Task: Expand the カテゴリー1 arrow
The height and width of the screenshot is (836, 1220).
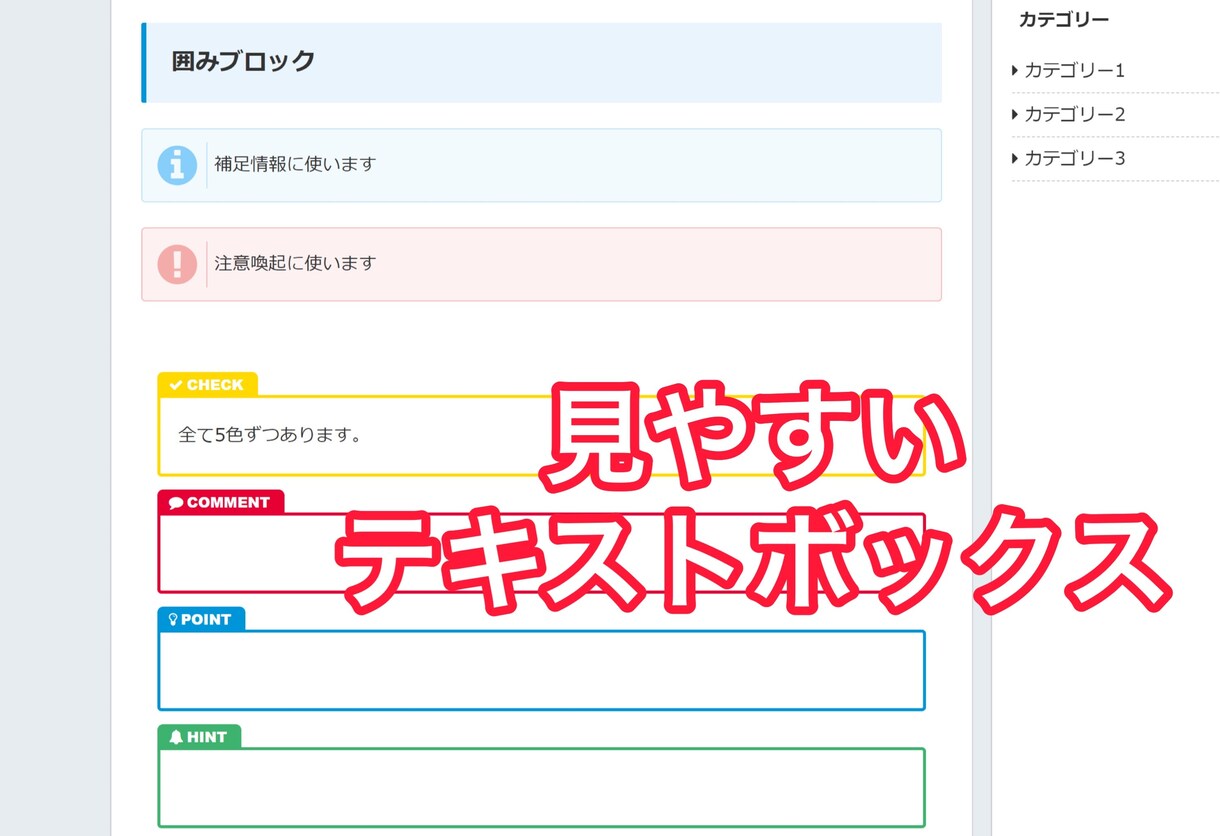Action: pyautogui.click(x=1015, y=70)
